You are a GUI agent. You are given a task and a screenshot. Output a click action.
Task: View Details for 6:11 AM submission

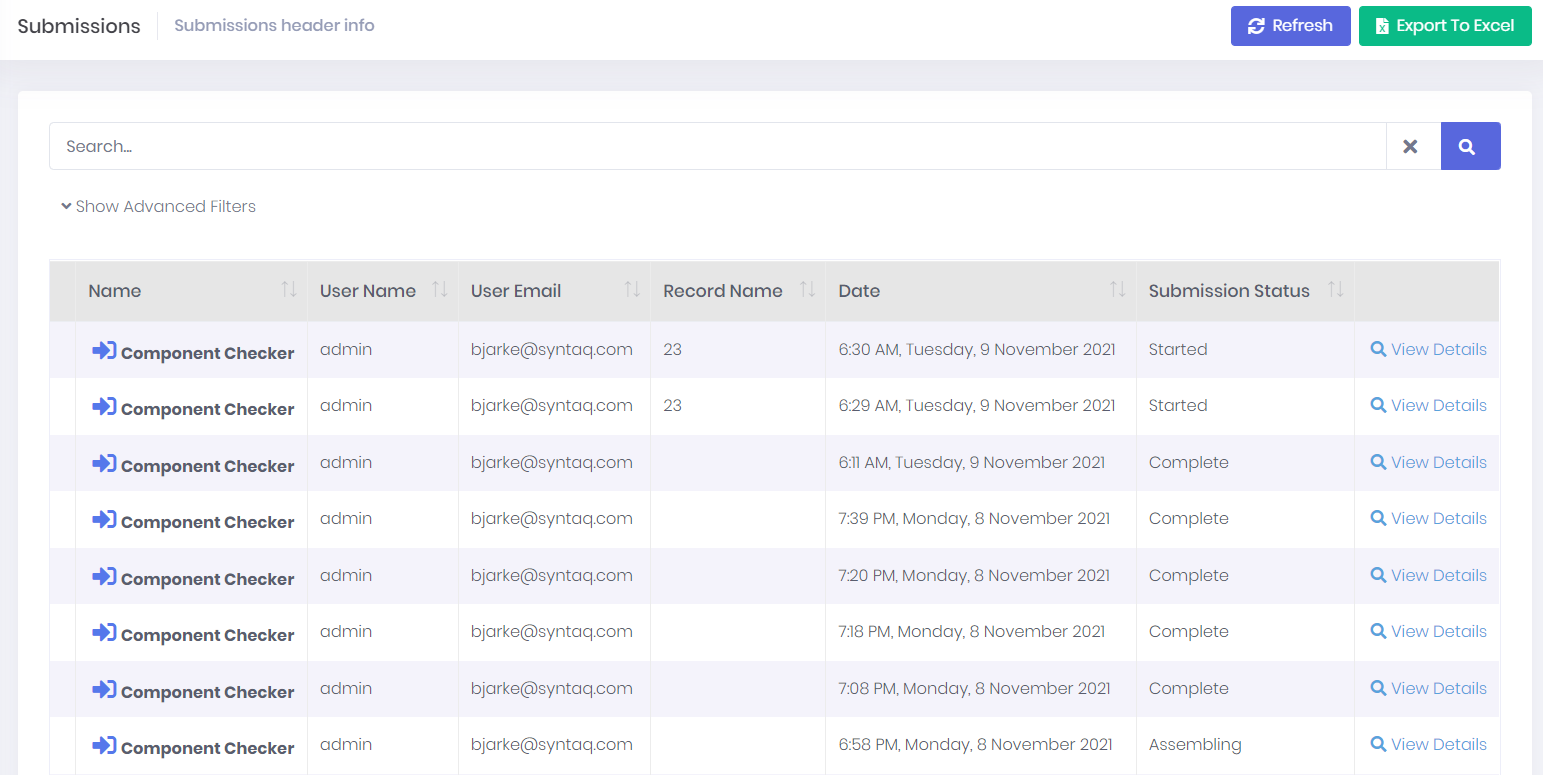(1428, 462)
